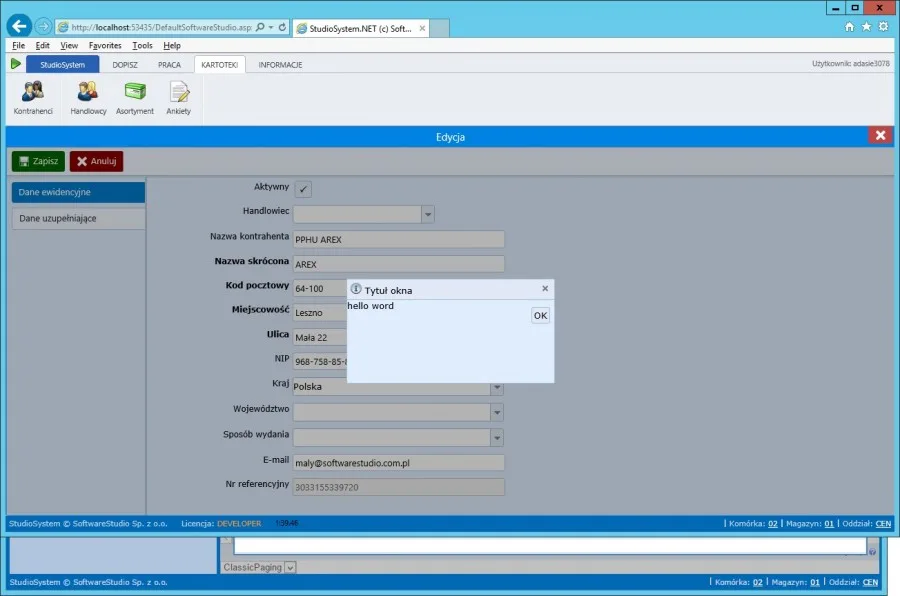
Task: Confirm the dialog with OK
Action: pyautogui.click(x=540, y=315)
